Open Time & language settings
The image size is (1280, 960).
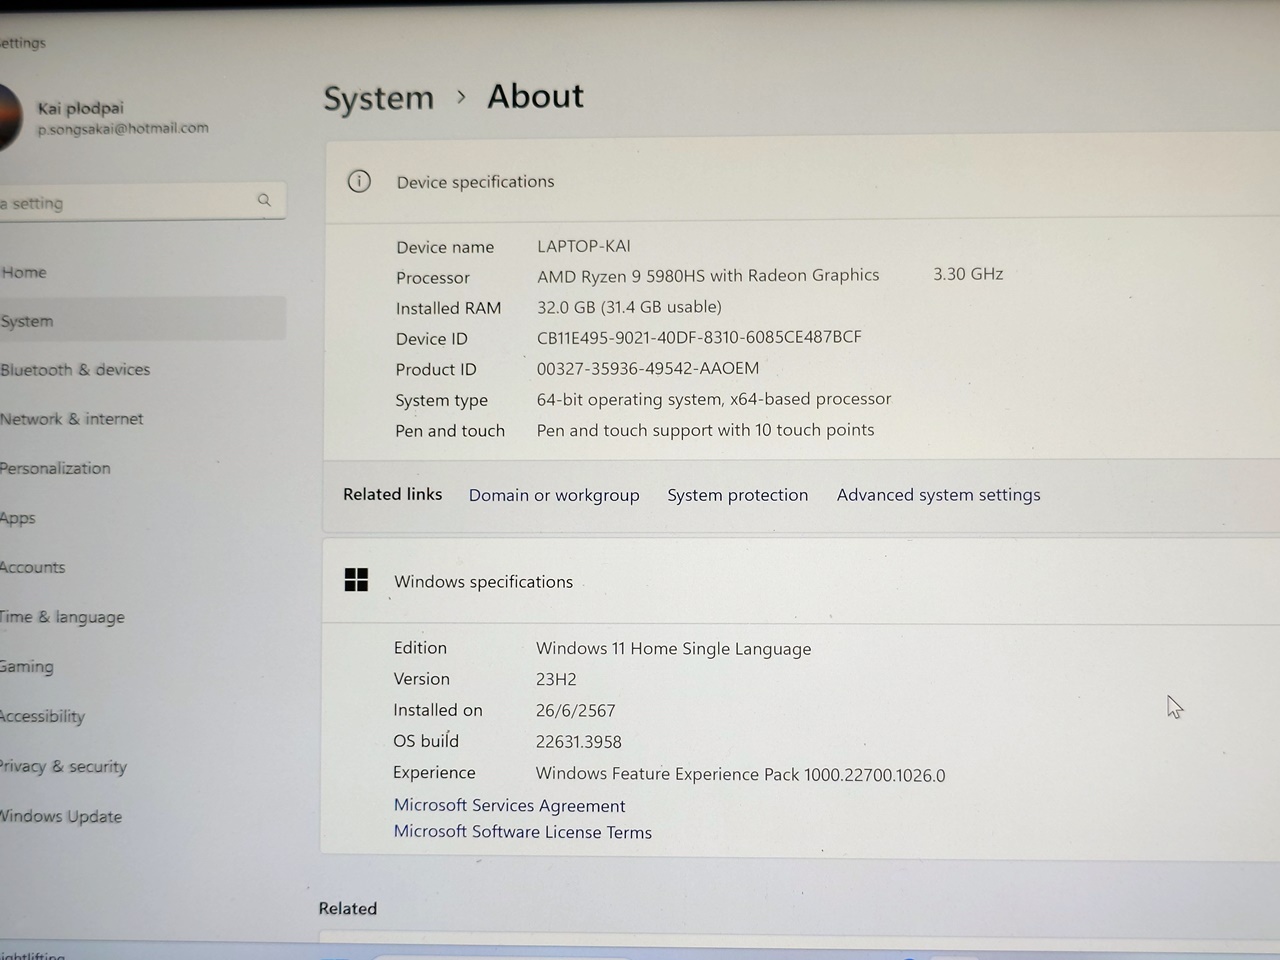coord(62,617)
